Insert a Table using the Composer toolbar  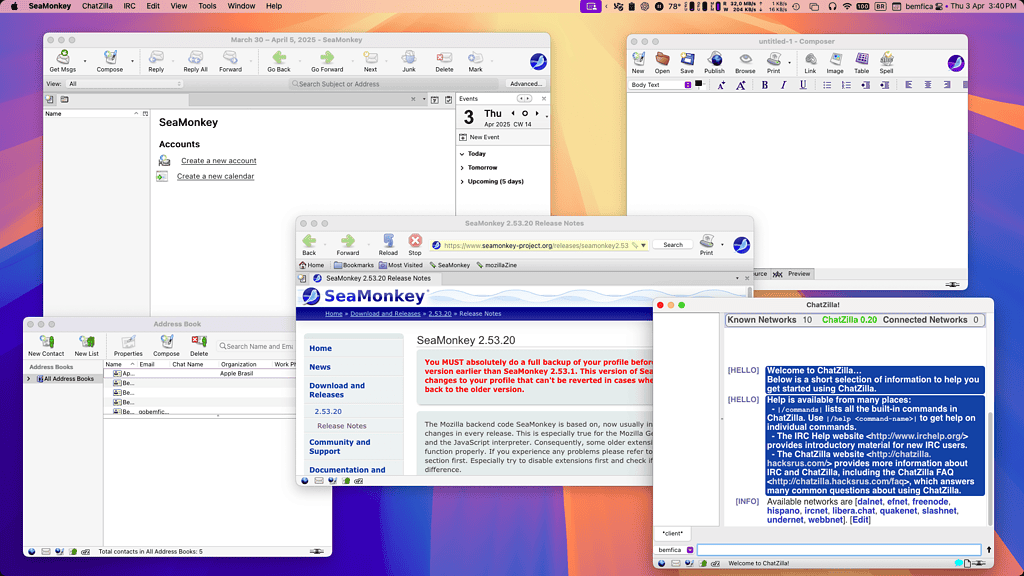[x=861, y=62]
